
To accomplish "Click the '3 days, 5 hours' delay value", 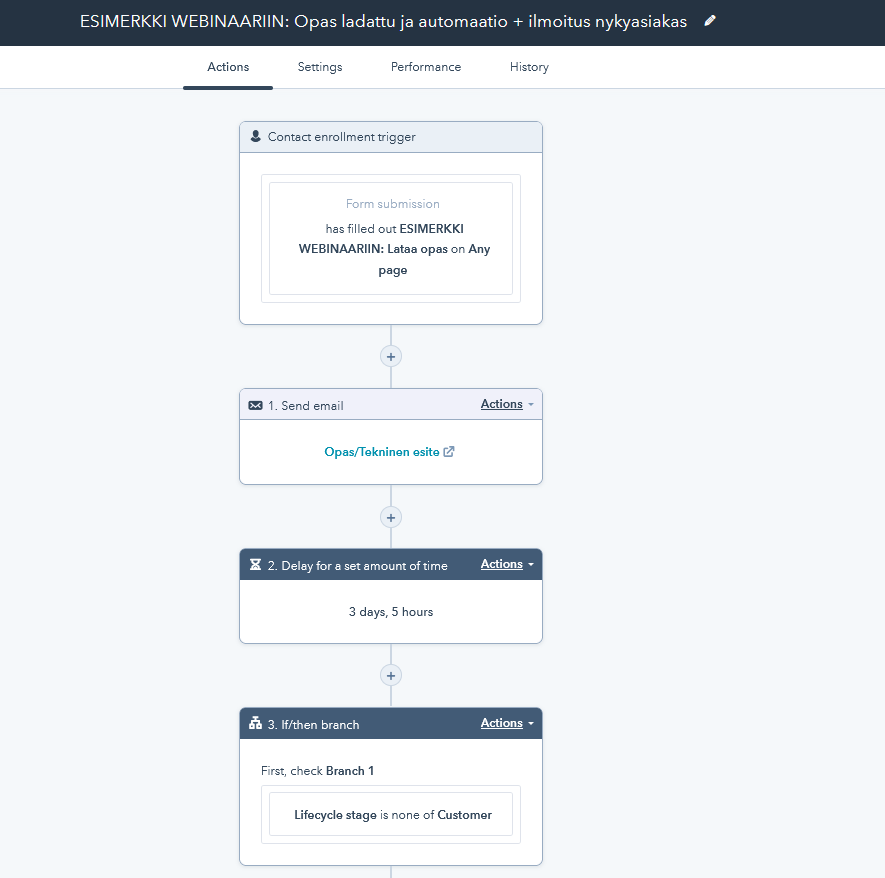I will 391,612.
